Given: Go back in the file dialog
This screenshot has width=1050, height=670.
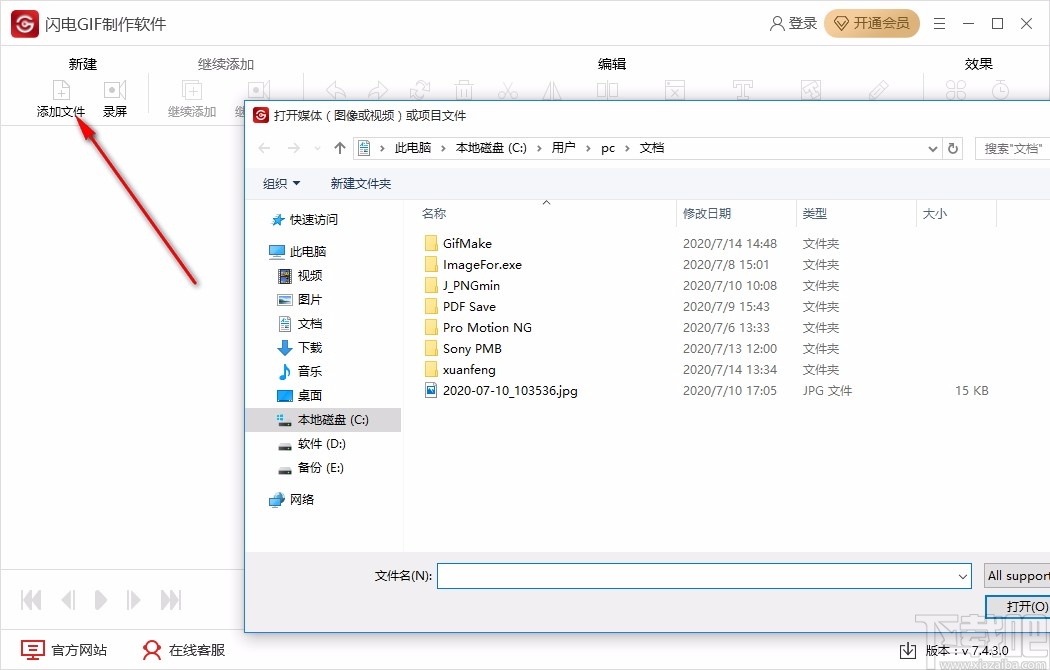Looking at the screenshot, I should 265,149.
